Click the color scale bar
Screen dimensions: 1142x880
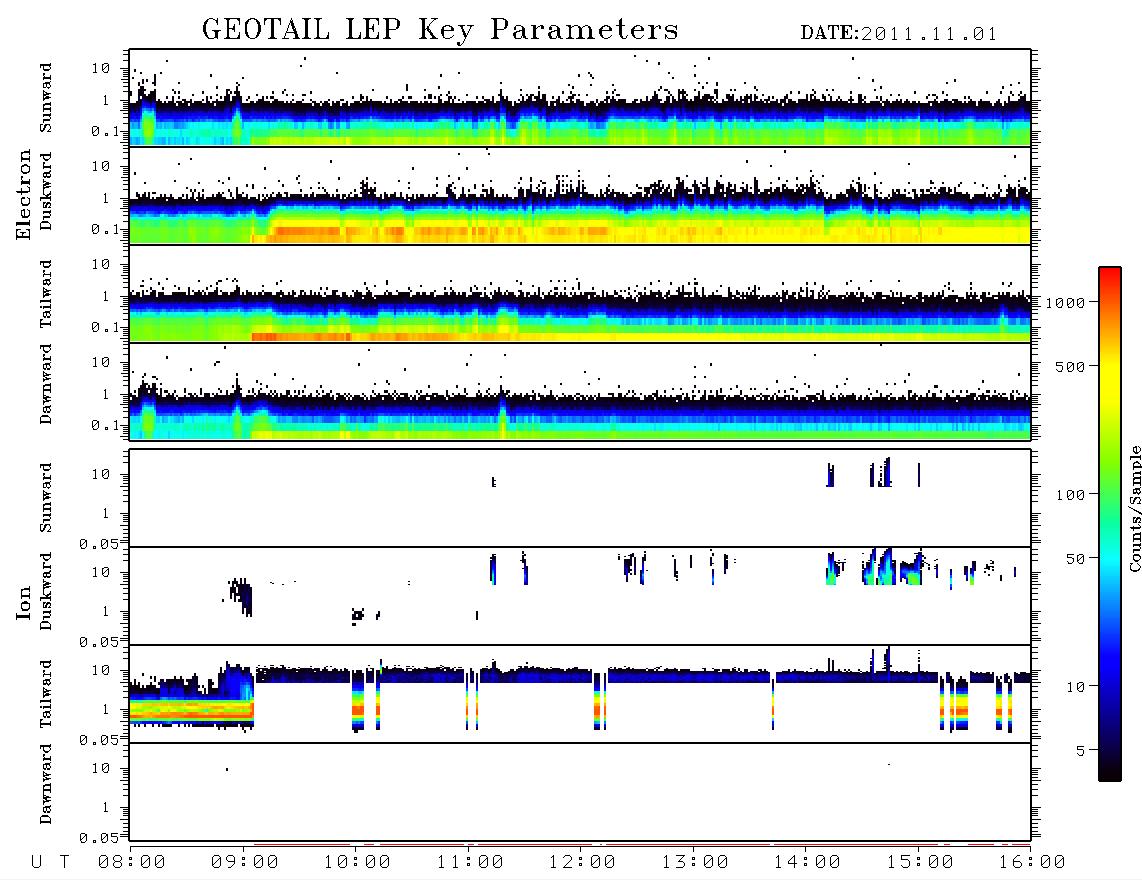pos(1110,524)
